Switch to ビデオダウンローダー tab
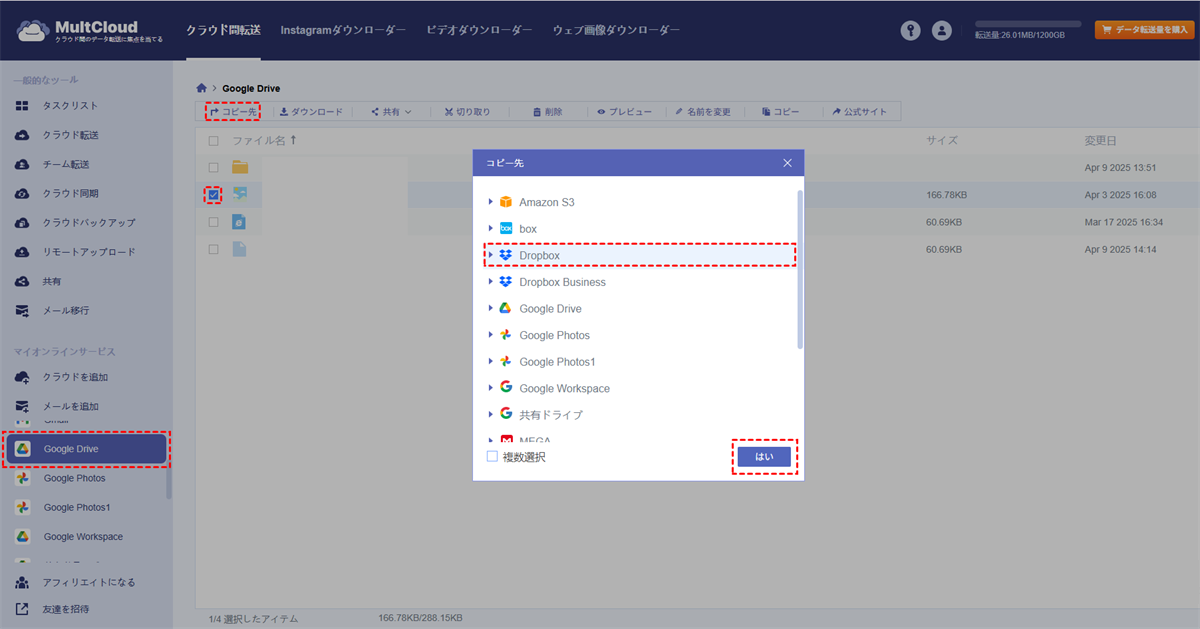The width and height of the screenshot is (1200, 629). click(x=479, y=31)
